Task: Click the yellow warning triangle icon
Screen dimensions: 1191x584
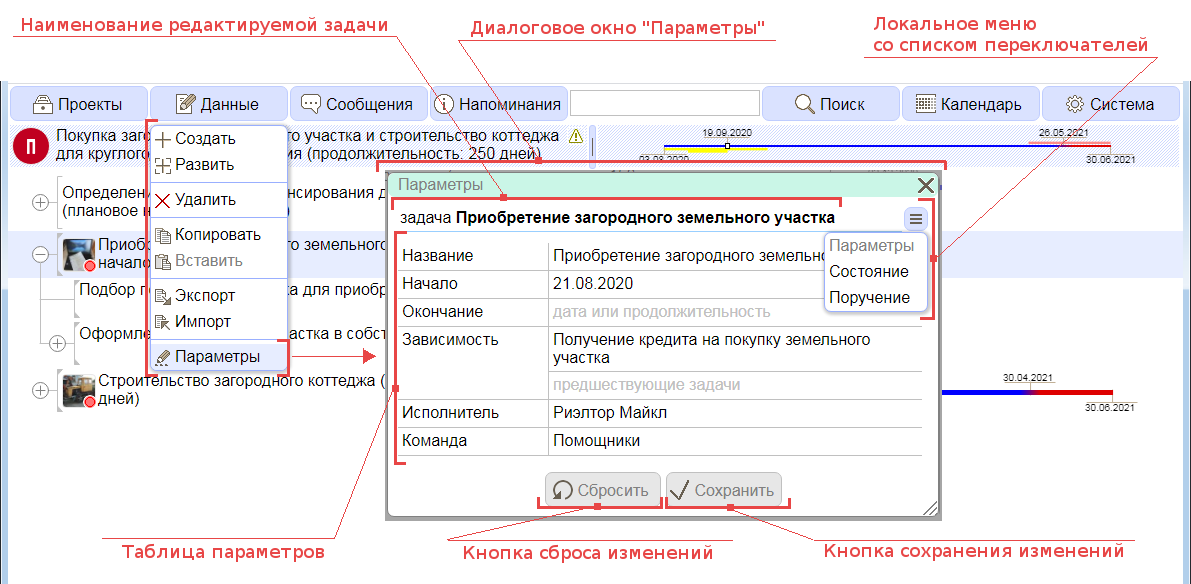Action: 576,136
